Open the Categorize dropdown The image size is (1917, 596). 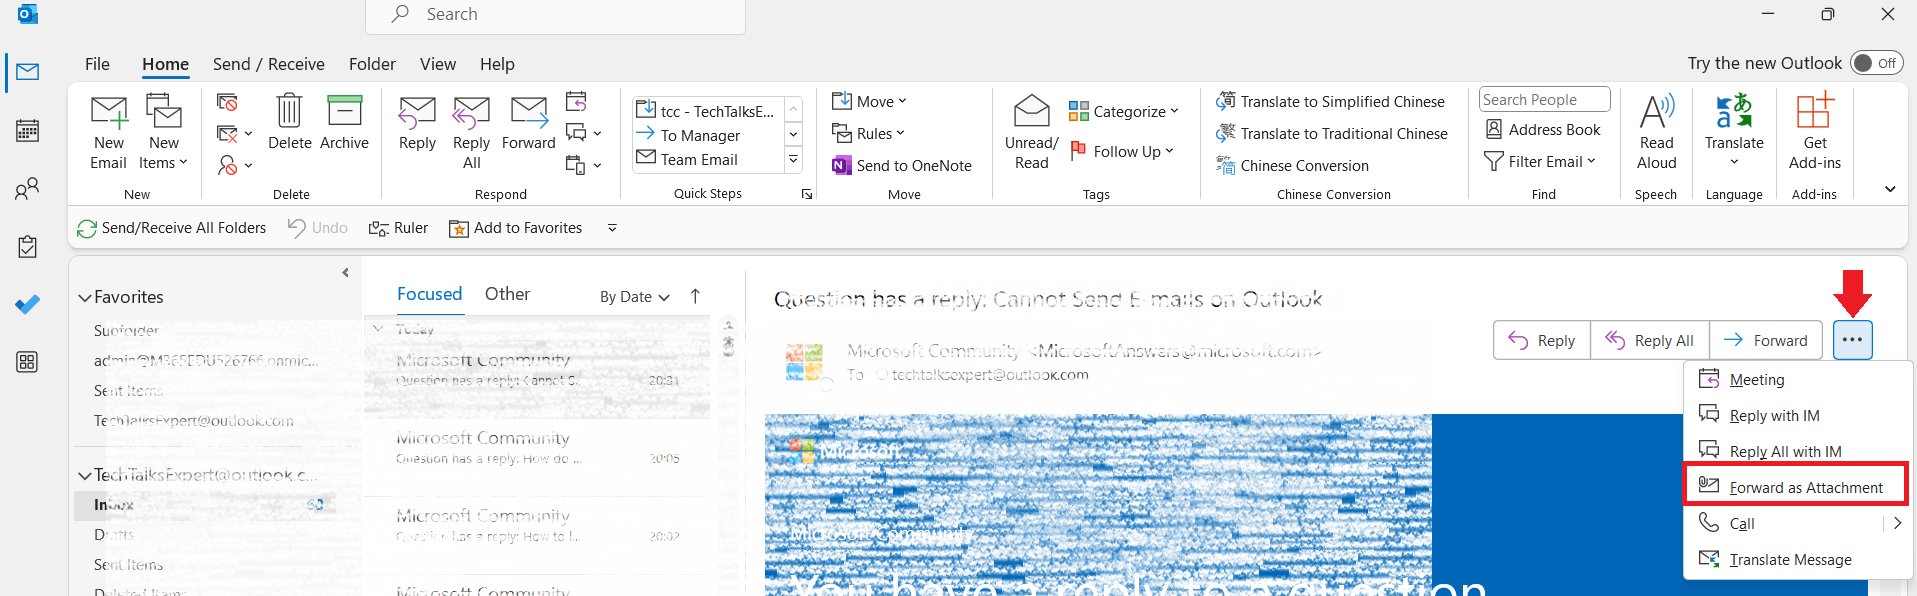pos(1124,111)
